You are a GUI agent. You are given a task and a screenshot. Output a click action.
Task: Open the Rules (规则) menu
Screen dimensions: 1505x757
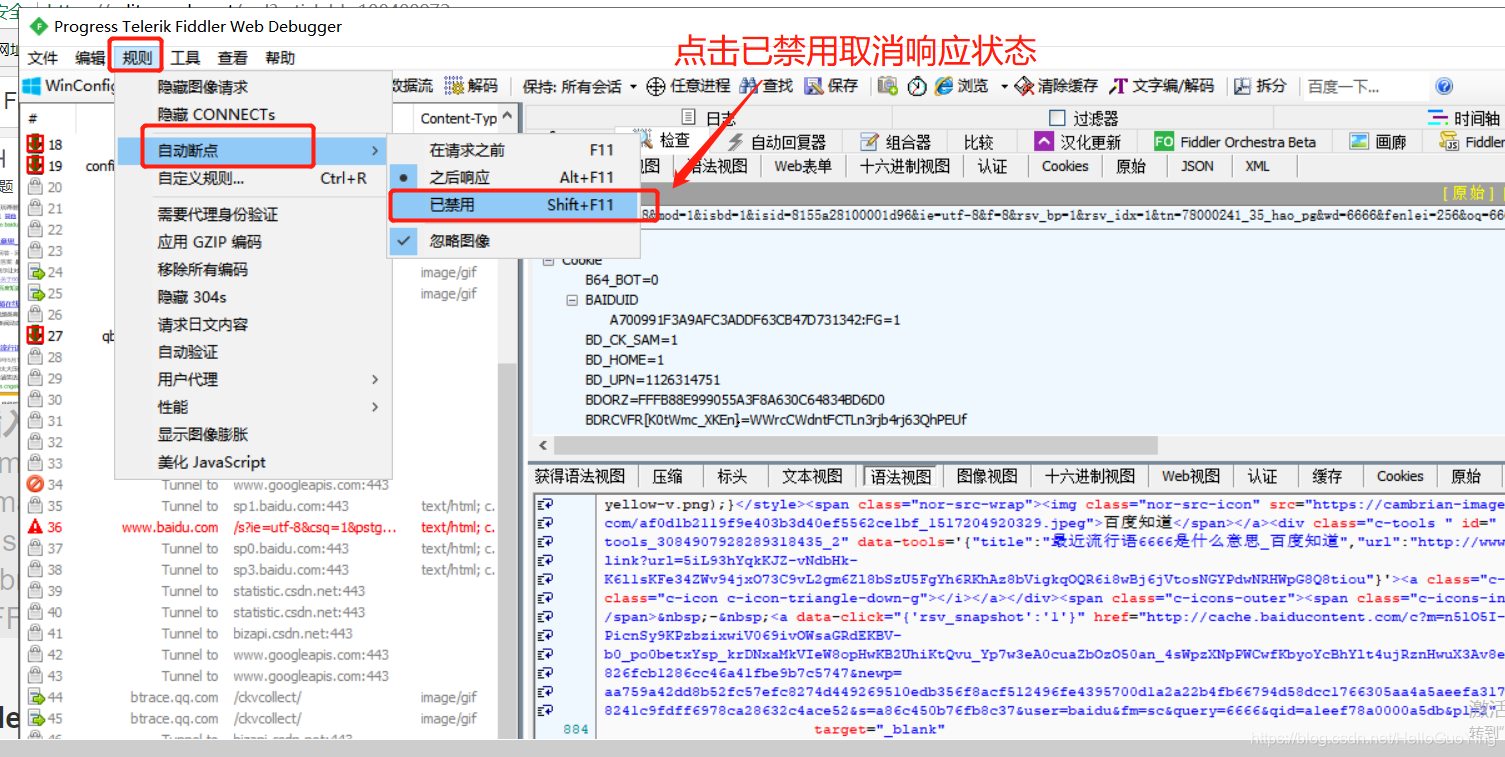[137, 57]
